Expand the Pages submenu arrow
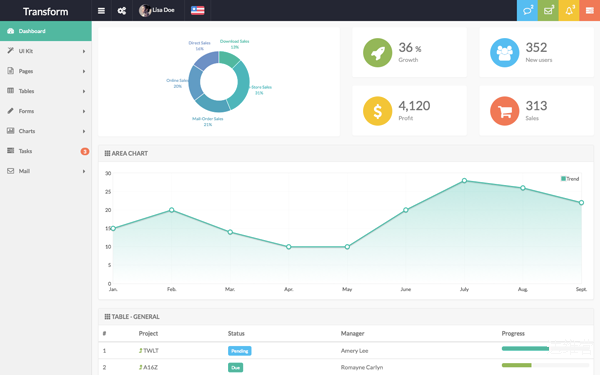 point(84,71)
